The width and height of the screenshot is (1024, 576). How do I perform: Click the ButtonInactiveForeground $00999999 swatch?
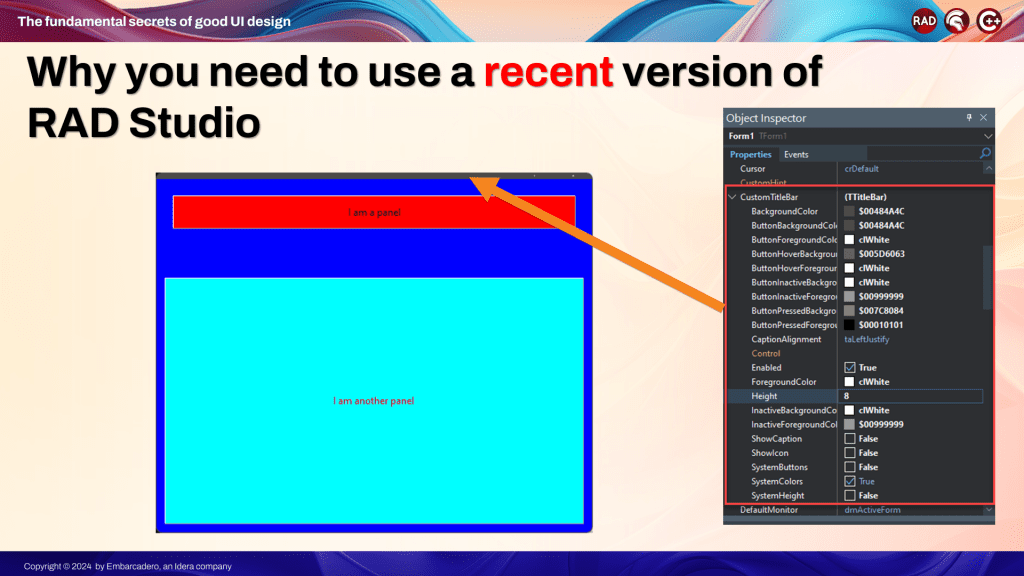click(849, 296)
